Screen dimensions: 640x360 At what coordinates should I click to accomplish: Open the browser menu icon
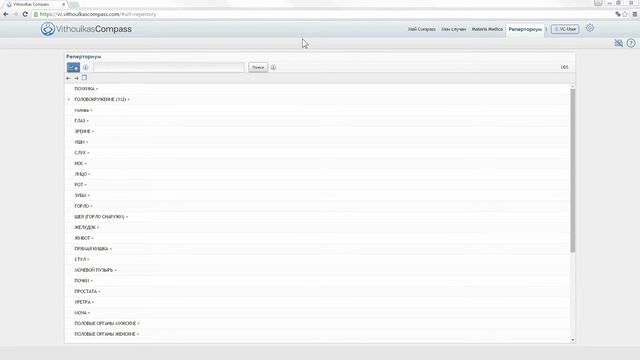(x=635, y=14)
